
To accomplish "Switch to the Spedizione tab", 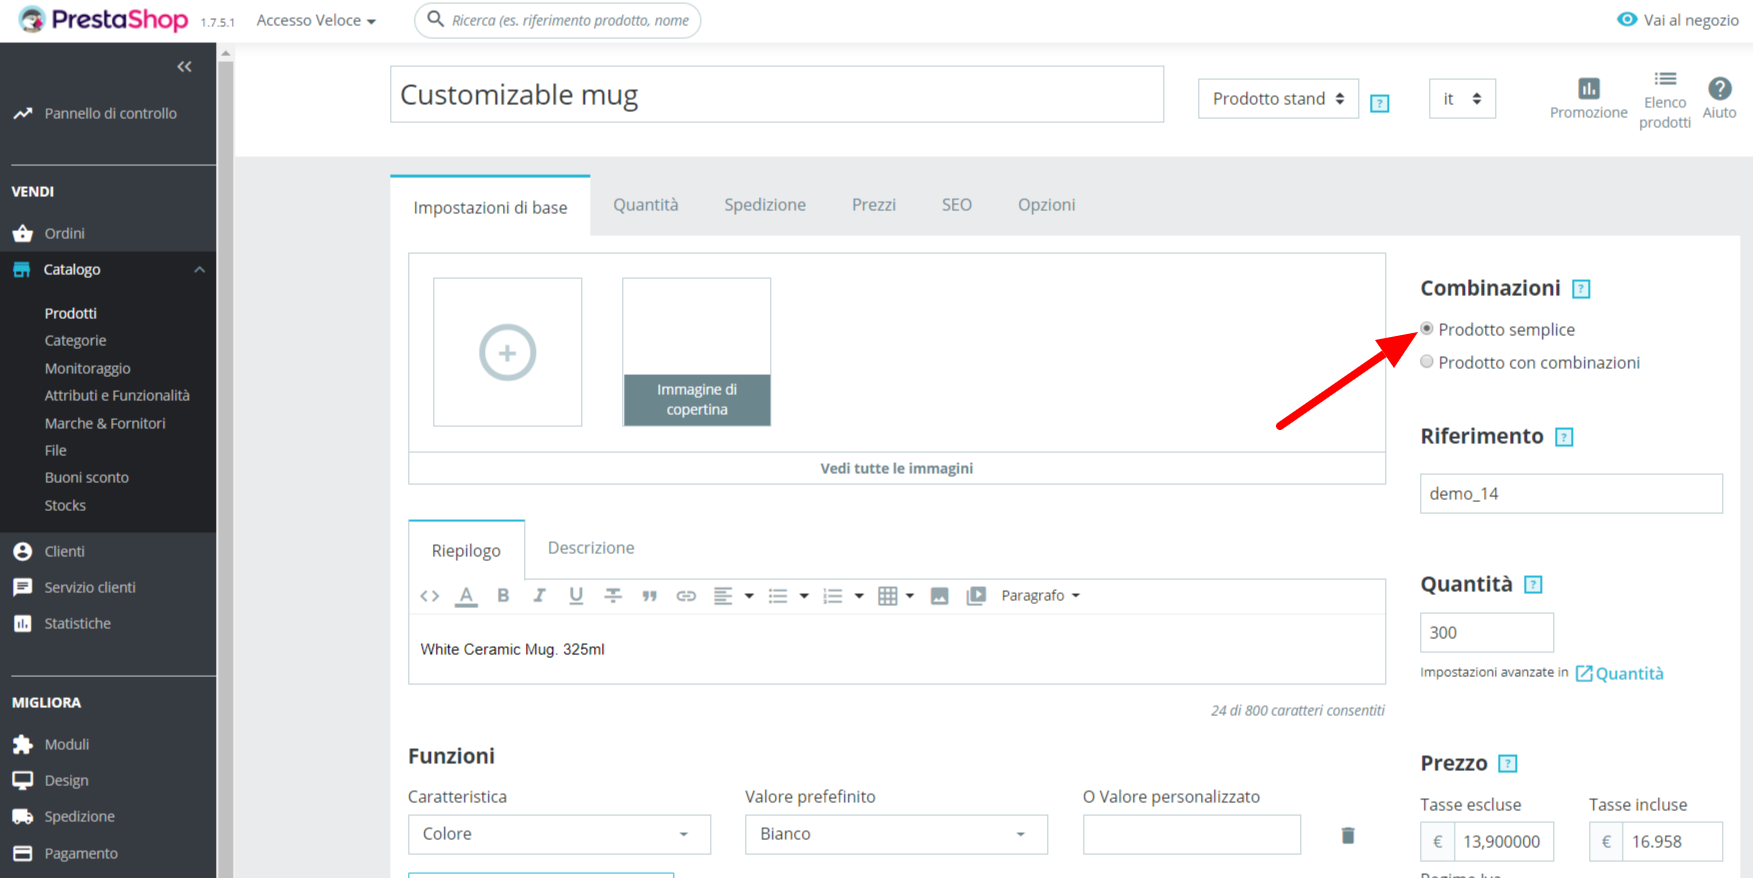I will (765, 205).
